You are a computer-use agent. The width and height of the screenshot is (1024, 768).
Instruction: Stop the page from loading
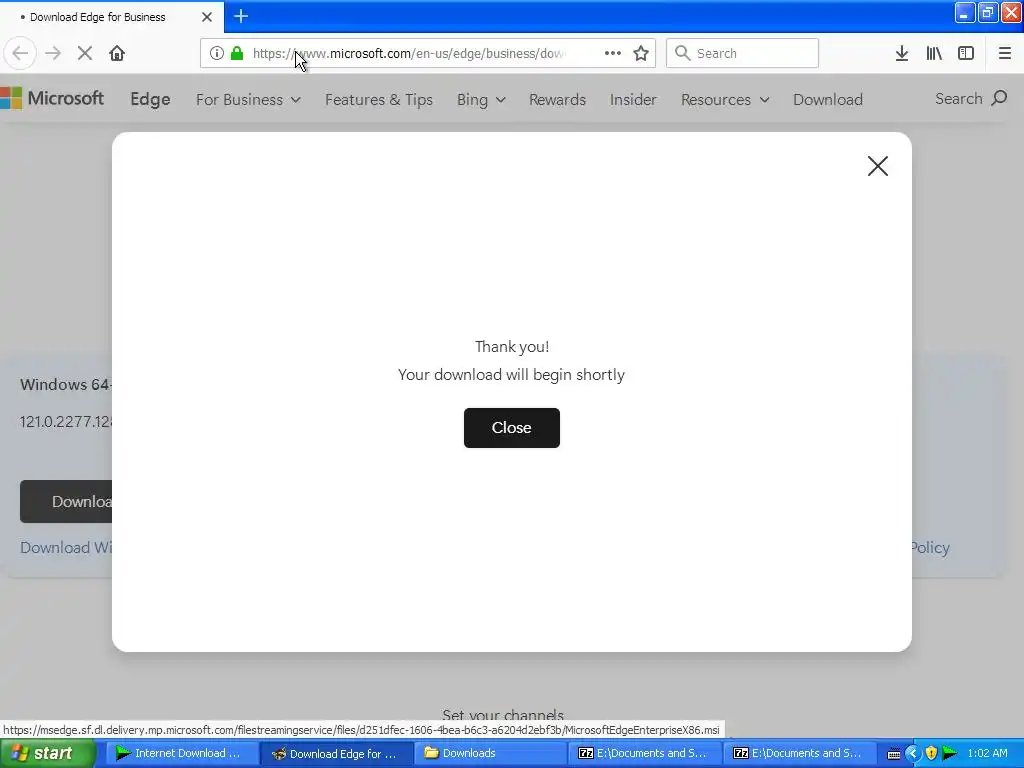(x=85, y=53)
